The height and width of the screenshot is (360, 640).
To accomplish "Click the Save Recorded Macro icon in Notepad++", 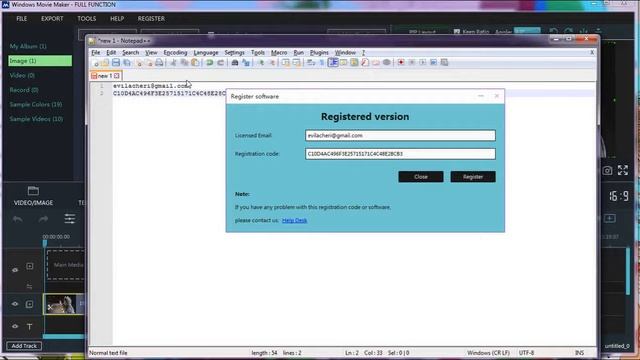I will [x=444, y=62].
